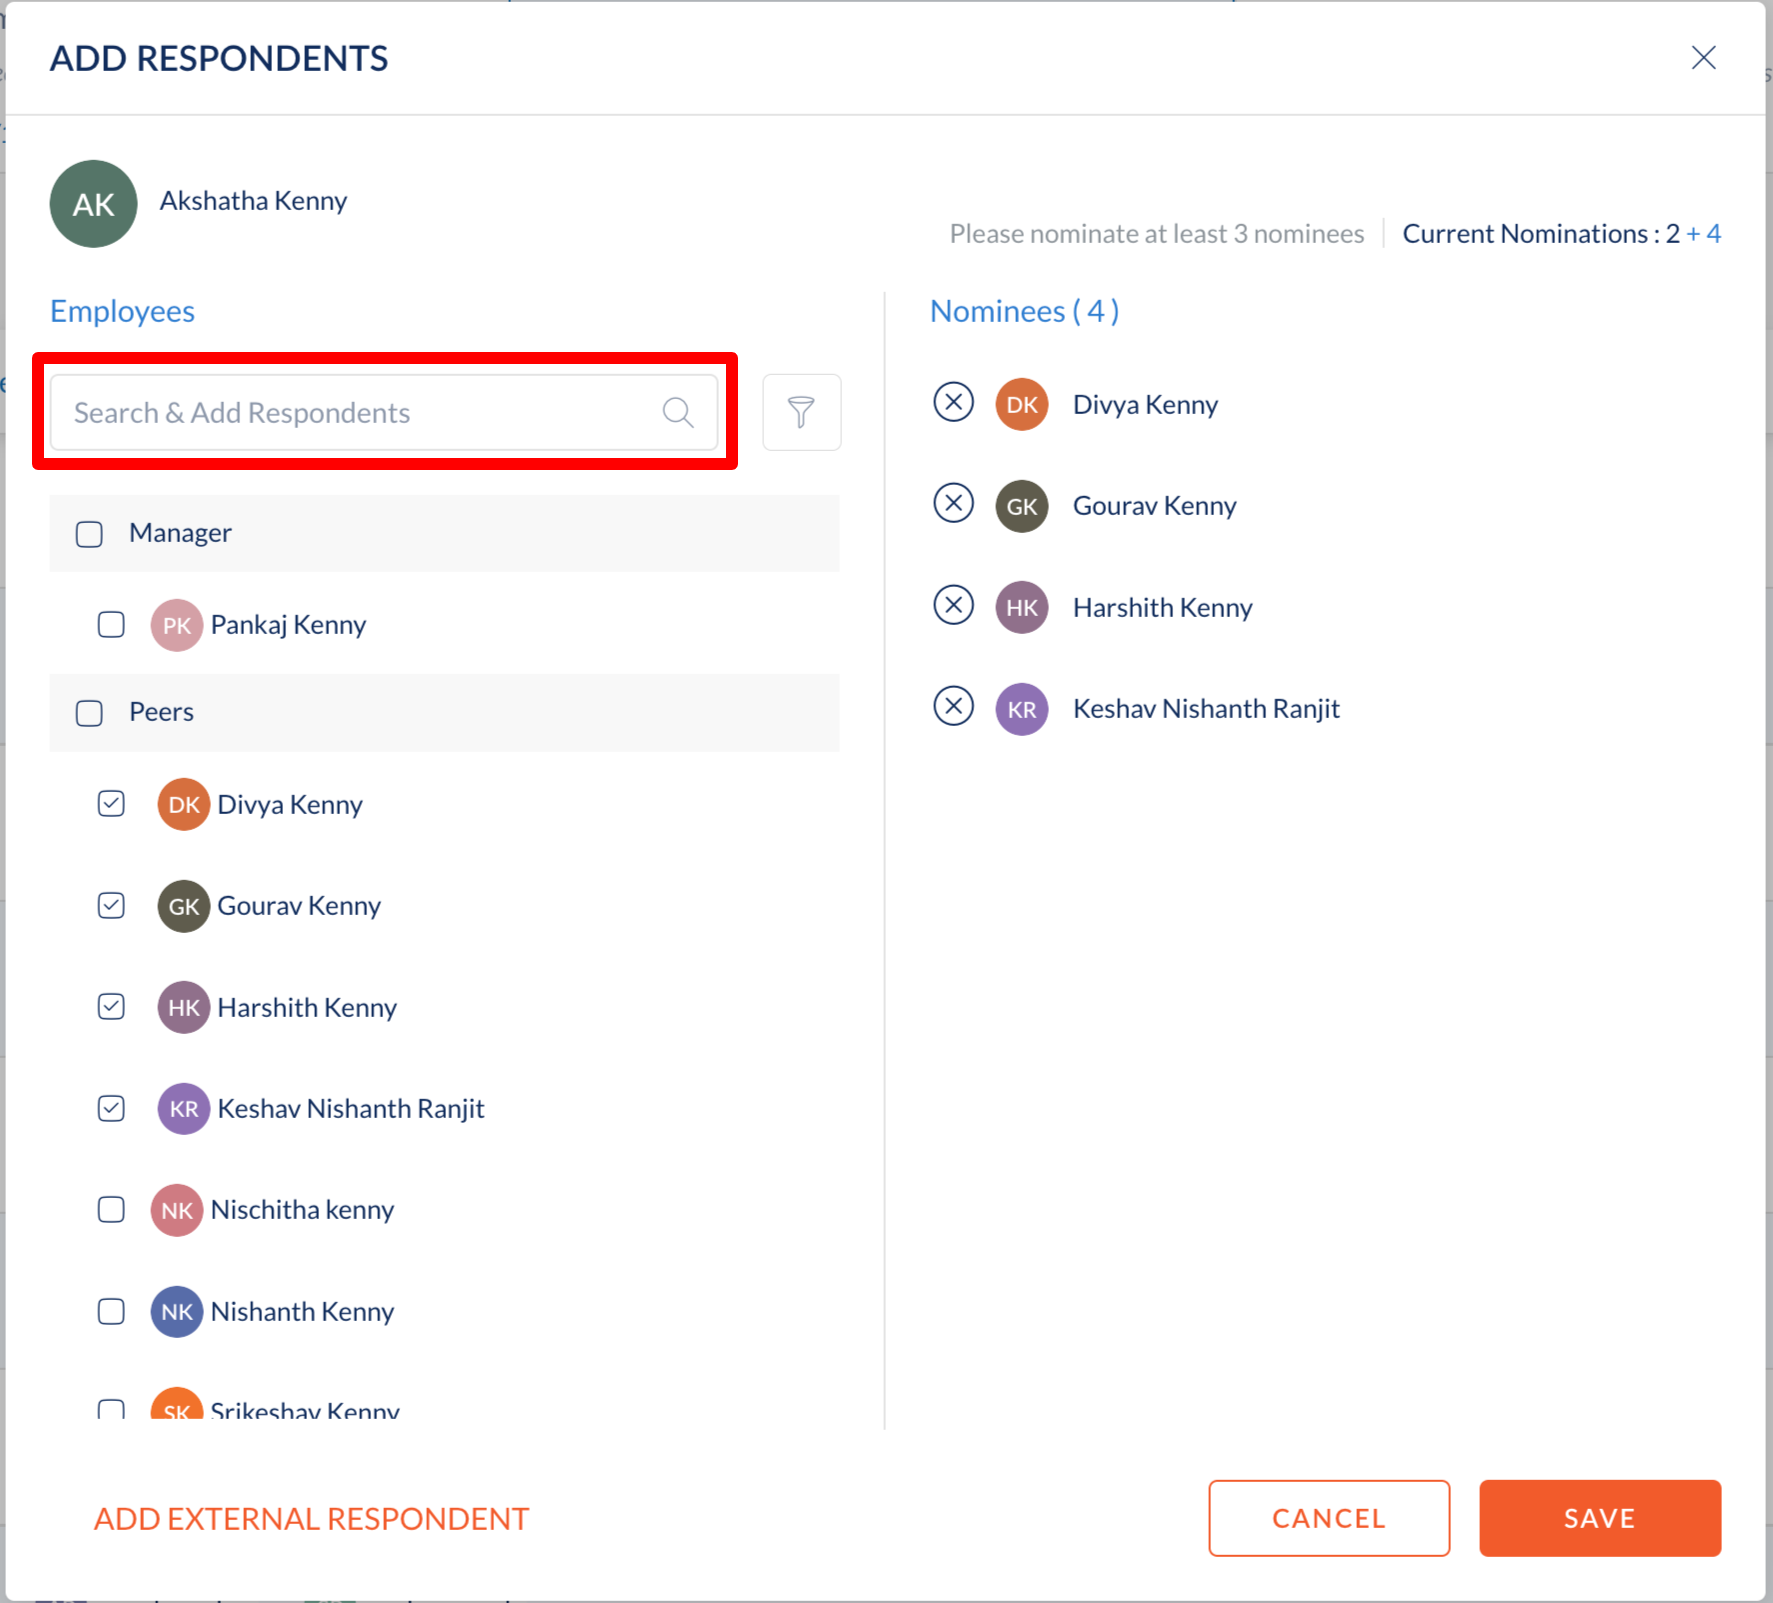
Task: Open the employee filter funnel icon
Action: pyautogui.click(x=801, y=412)
